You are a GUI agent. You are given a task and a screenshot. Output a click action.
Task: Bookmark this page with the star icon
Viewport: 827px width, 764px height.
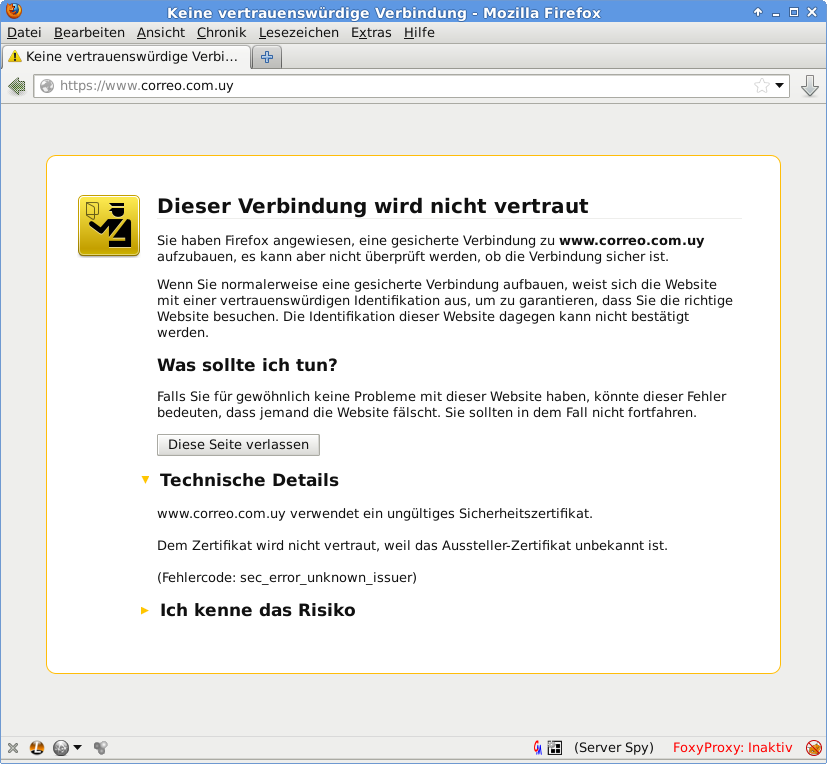tap(762, 86)
